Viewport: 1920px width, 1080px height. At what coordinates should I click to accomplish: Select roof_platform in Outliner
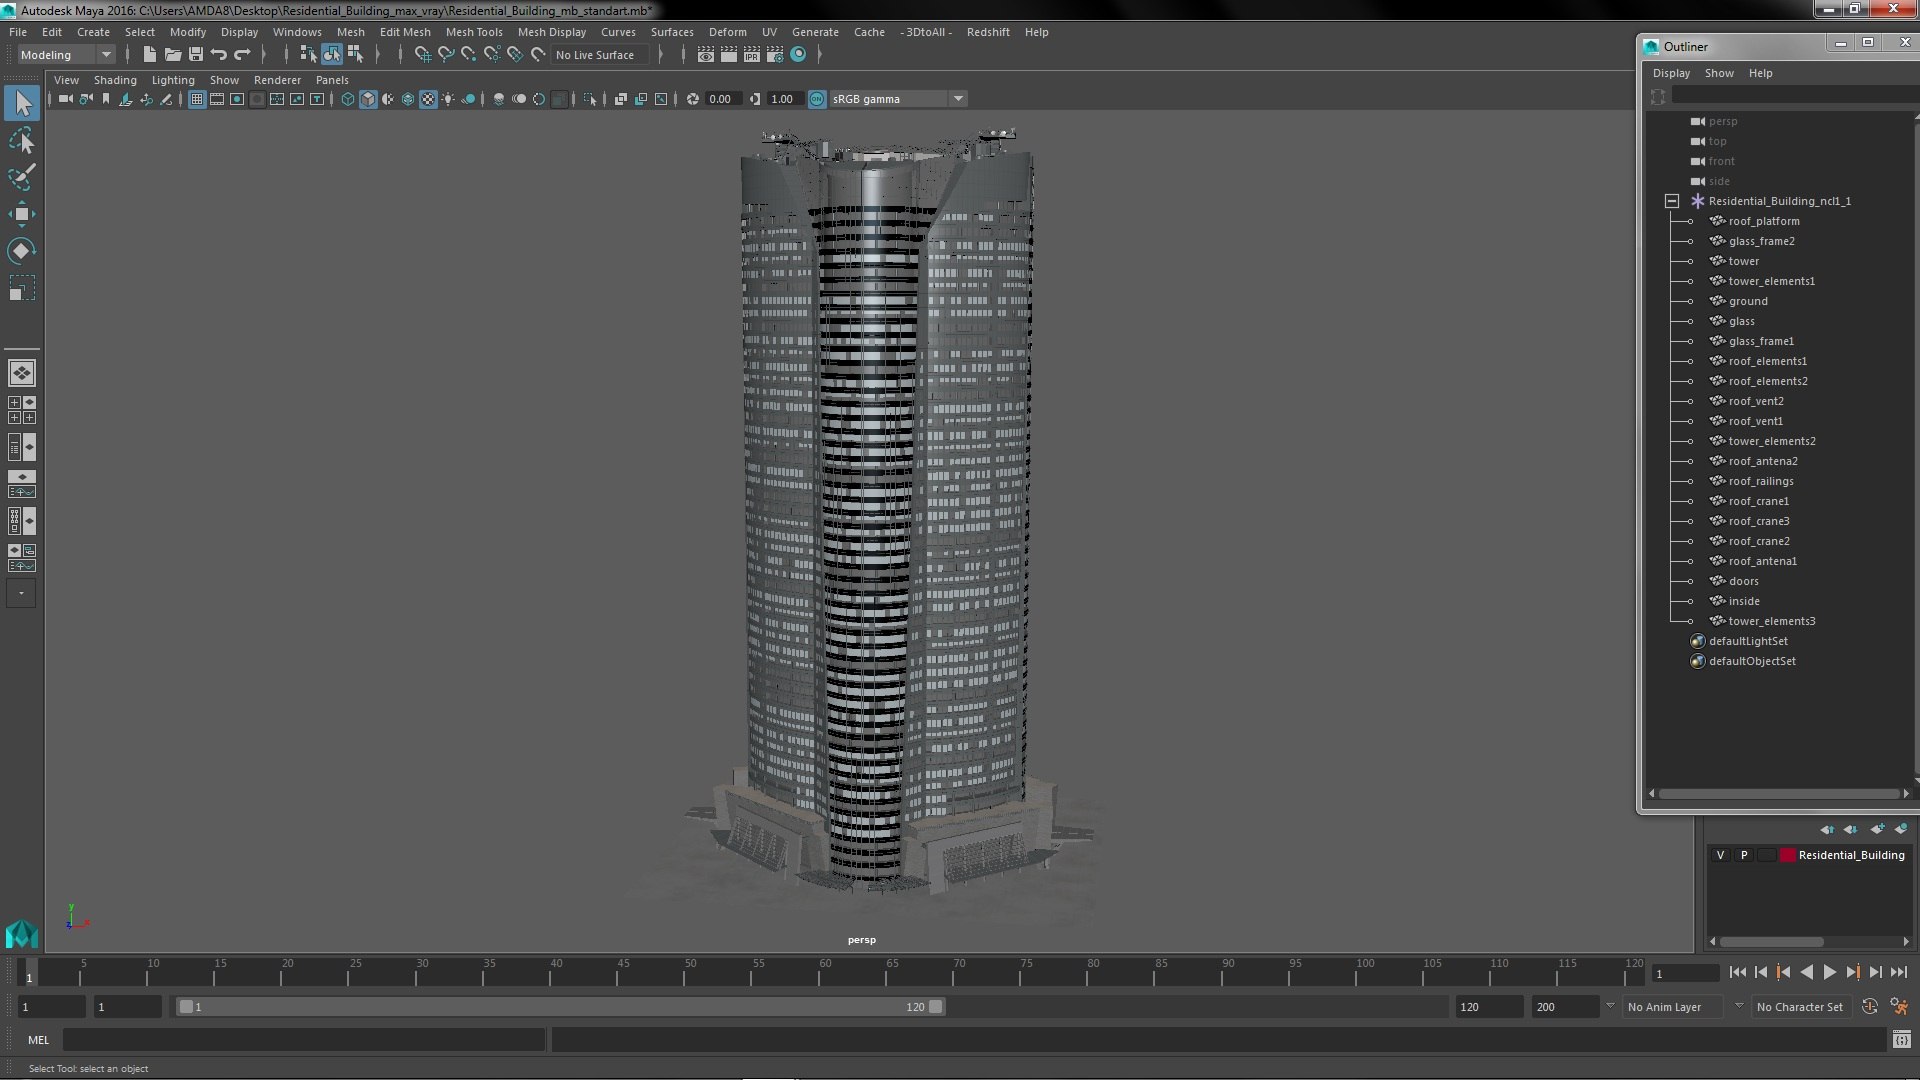pos(1763,221)
